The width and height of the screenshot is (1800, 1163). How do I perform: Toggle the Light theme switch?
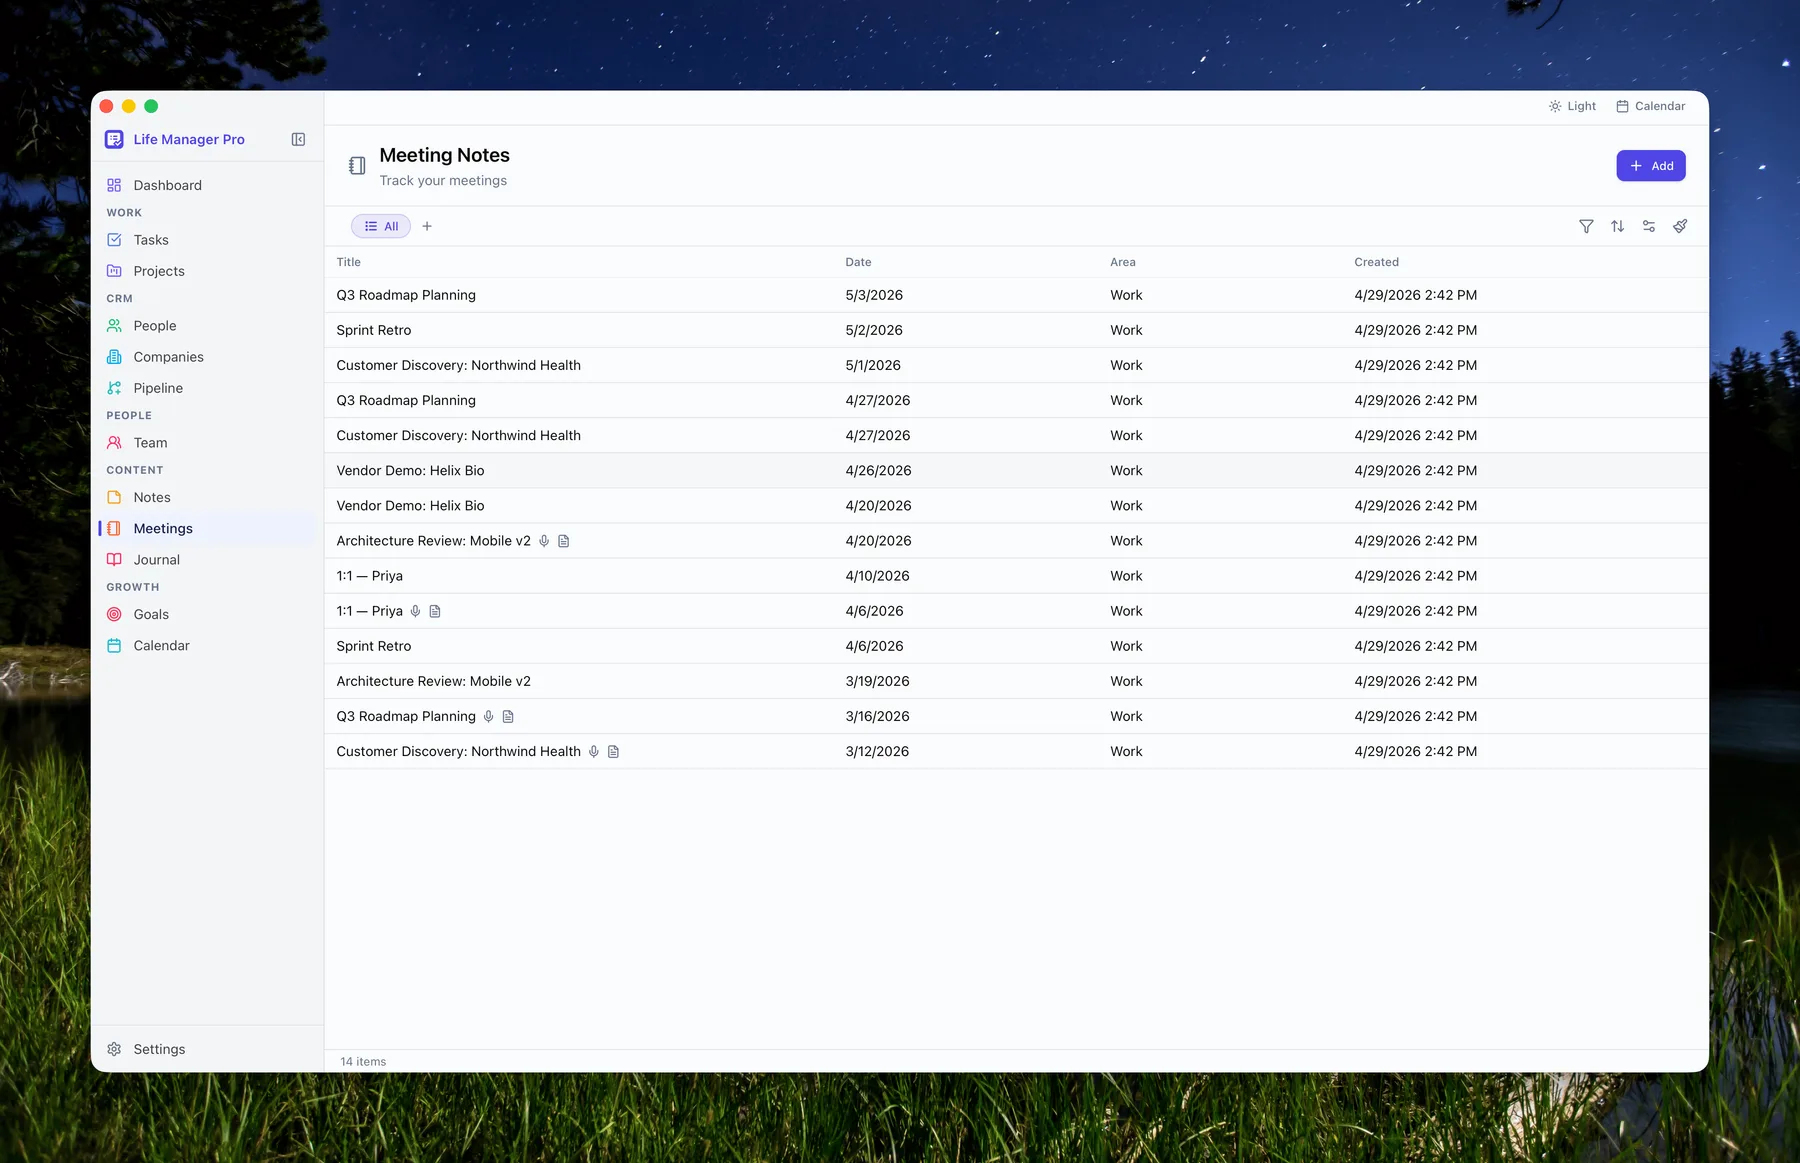[x=1572, y=106]
